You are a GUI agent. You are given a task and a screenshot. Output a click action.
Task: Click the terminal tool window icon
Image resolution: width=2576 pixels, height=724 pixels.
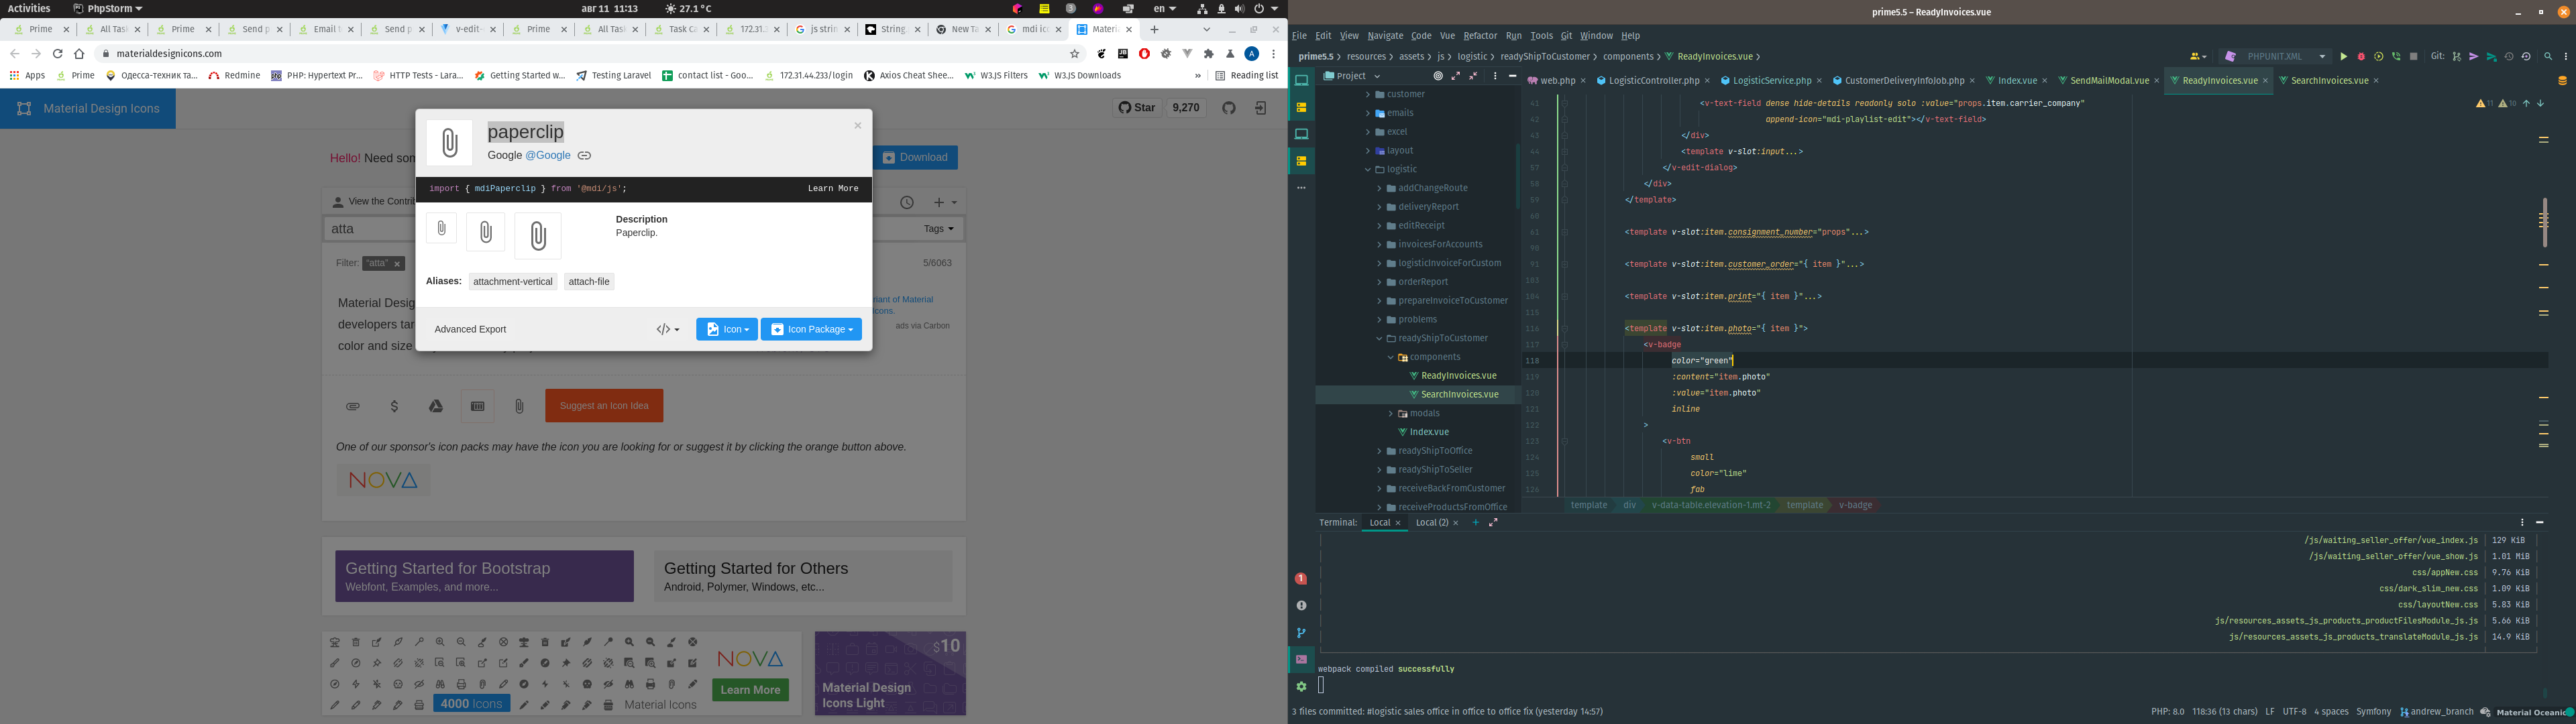pos(1301,659)
